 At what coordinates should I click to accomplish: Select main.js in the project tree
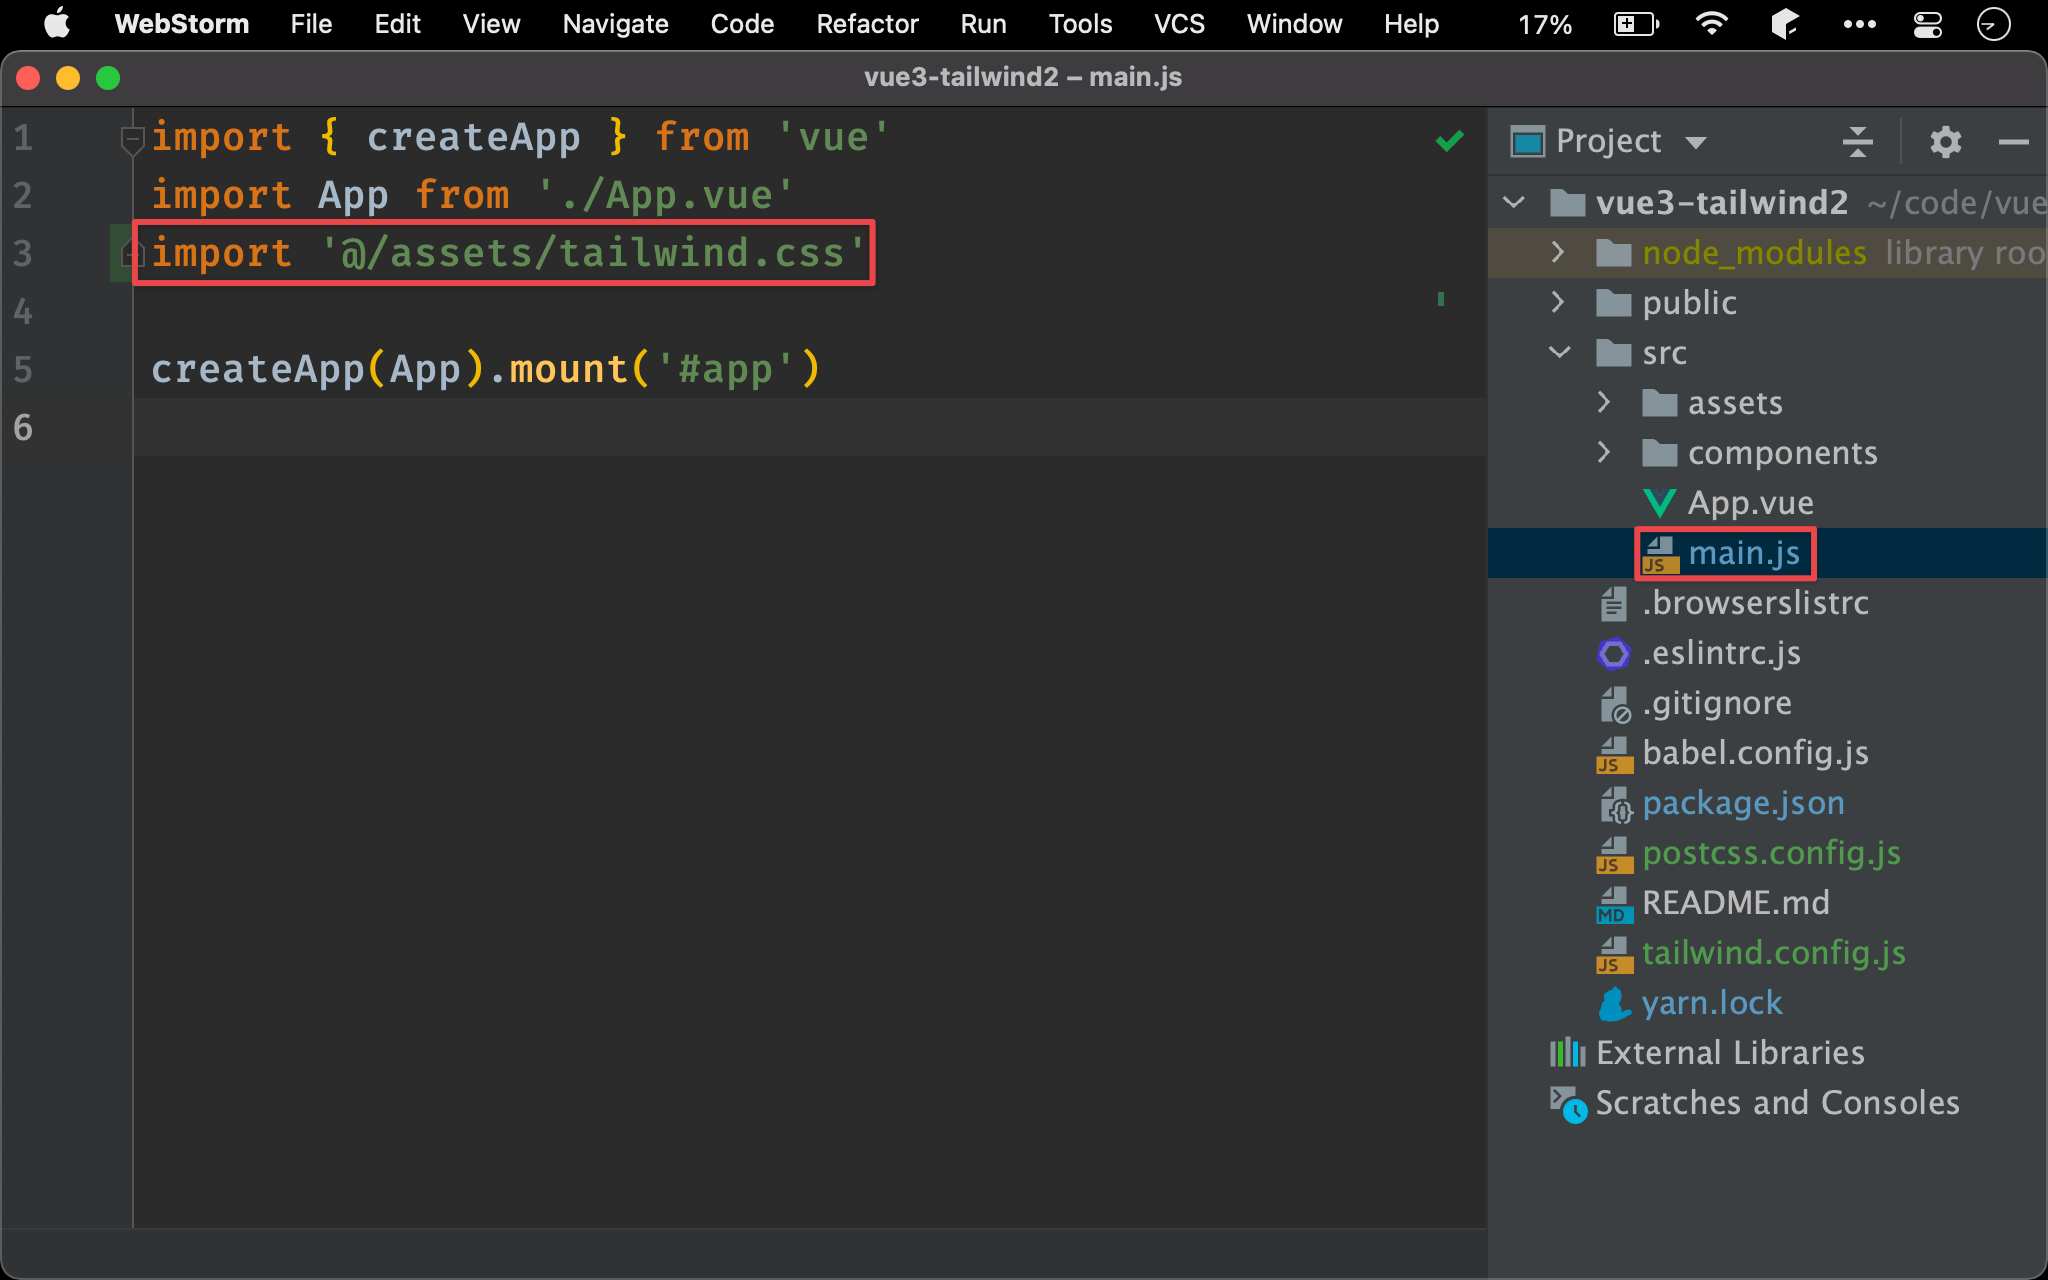[x=1743, y=553]
